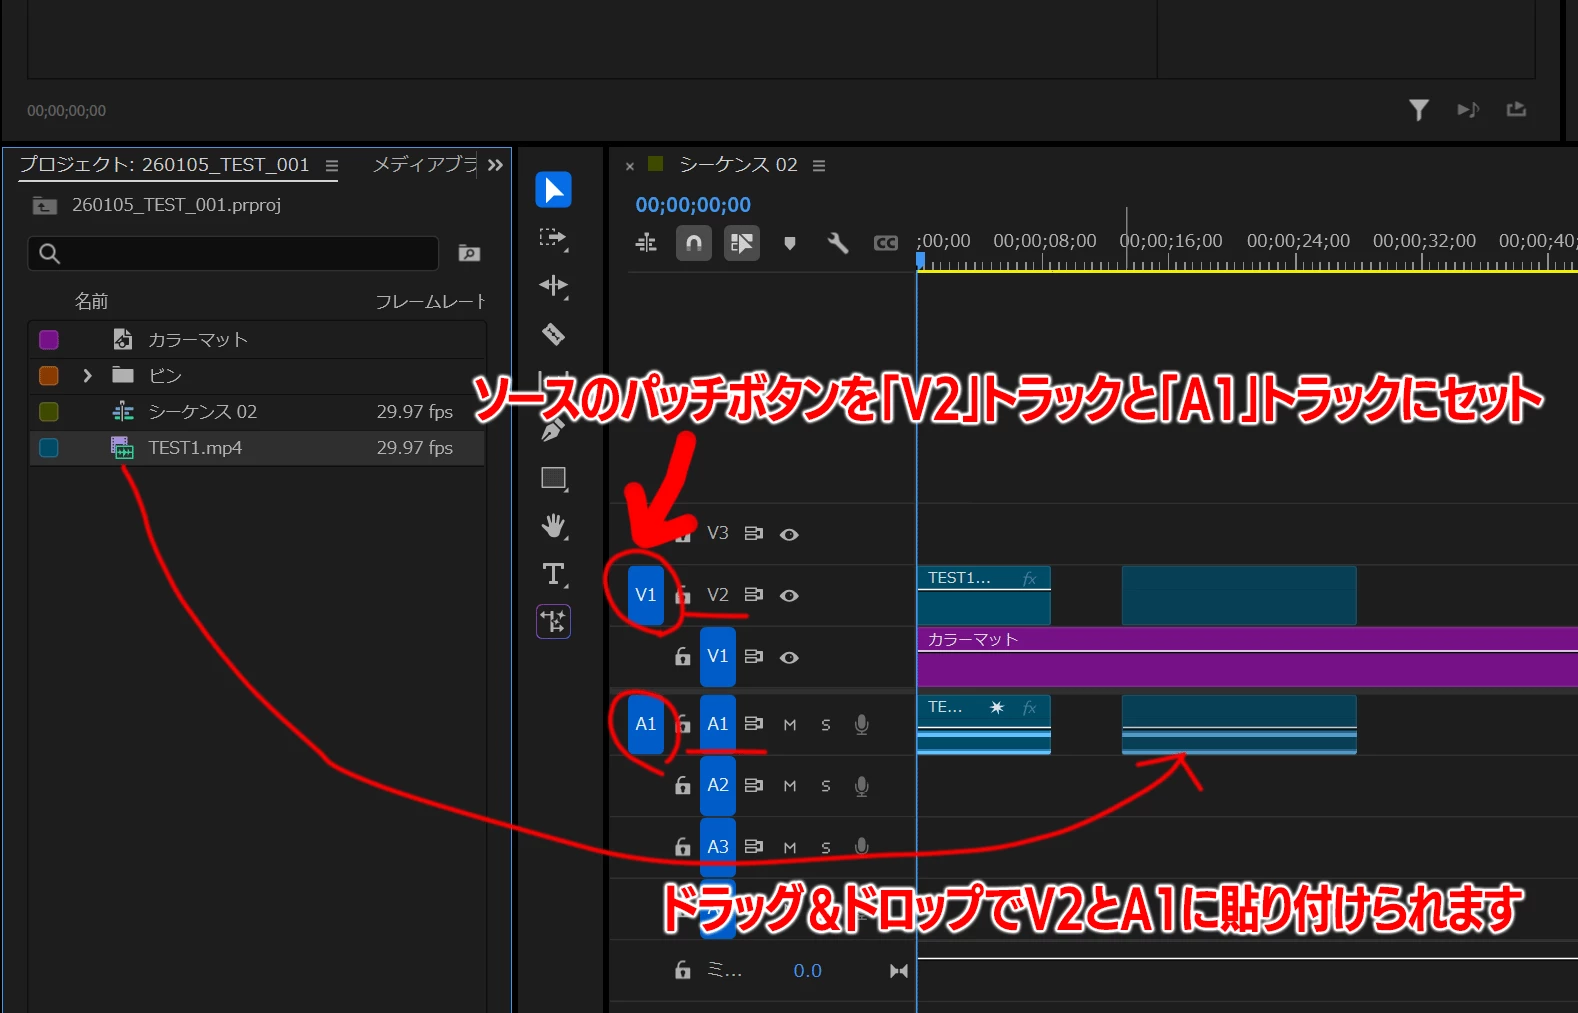The height and width of the screenshot is (1013, 1578).
Task: Select the プロジェクト: 260105_TEST_001 tab
Action: [x=165, y=165]
